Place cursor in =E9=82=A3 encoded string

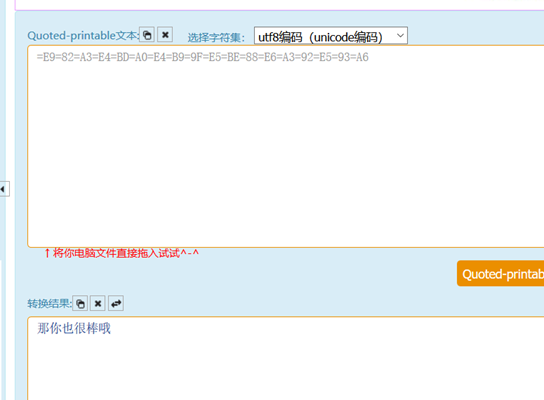[x=203, y=57]
